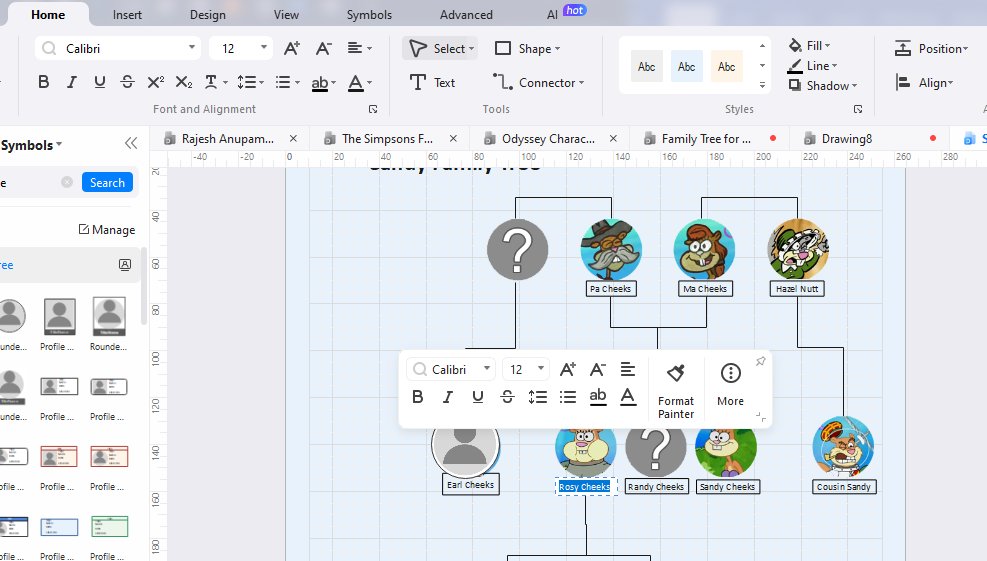Screen dimensions: 987x561
Task: Click the profile icon beside library name
Action: pyautogui.click(x=125, y=265)
